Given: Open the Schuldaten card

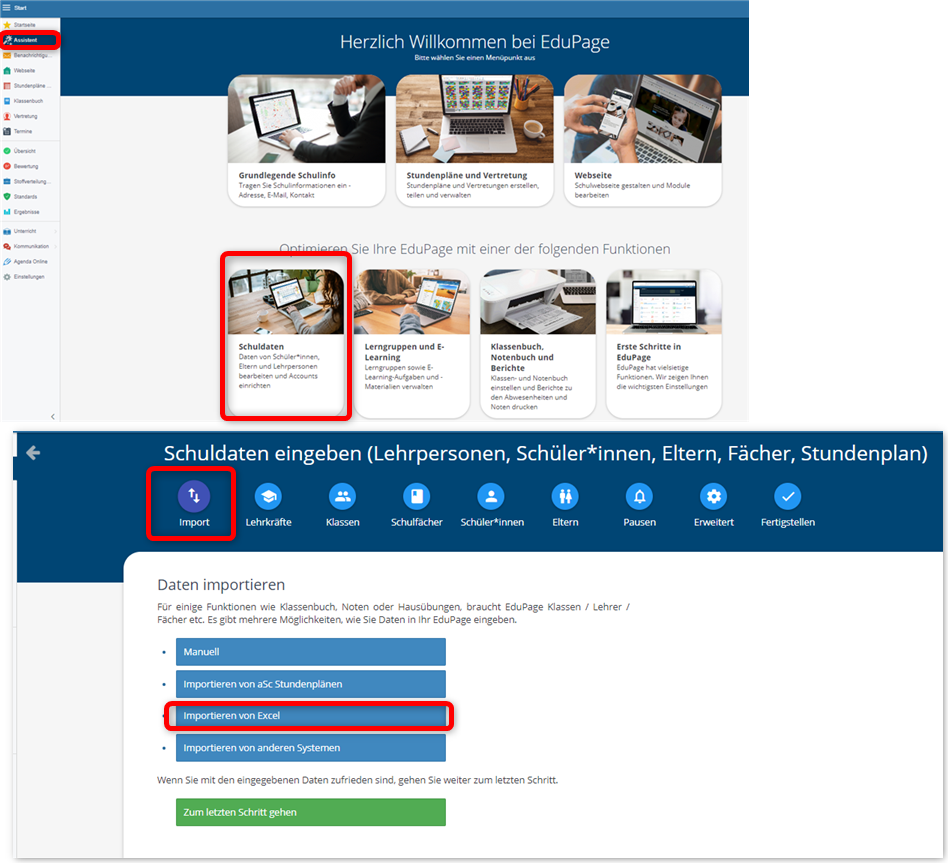Looking at the screenshot, I should click(x=286, y=343).
